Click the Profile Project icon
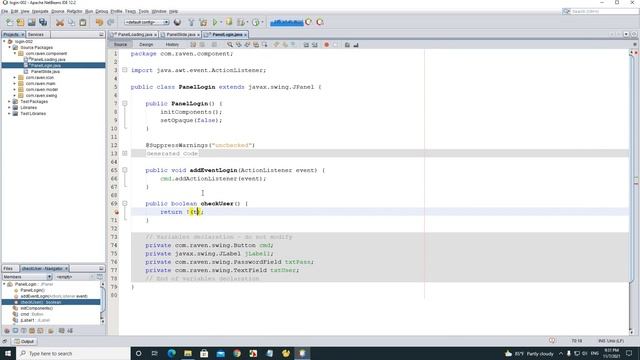Screen dimensions: 640x360 point(256,22)
